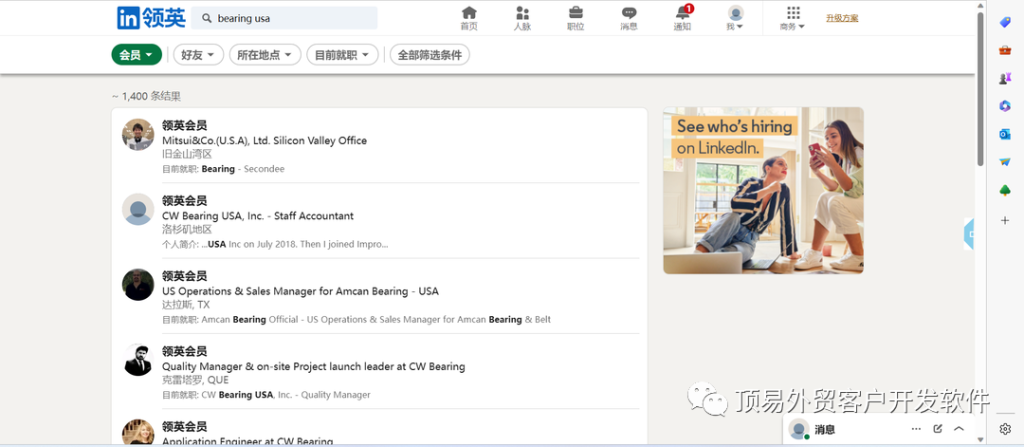Expand the messaging panel chevron
Viewport: 1024px width, 447px height.
(959, 429)
